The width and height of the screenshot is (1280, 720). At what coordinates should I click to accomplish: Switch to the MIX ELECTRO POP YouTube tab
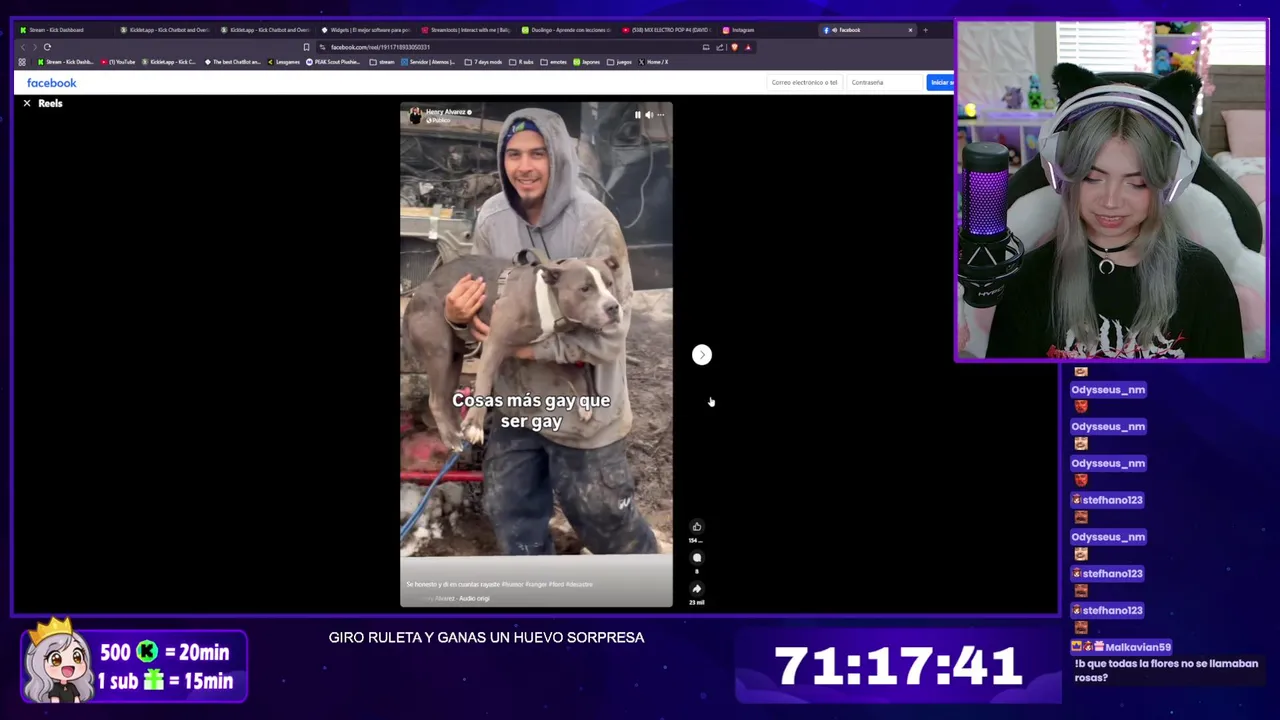tap(666, 30)
